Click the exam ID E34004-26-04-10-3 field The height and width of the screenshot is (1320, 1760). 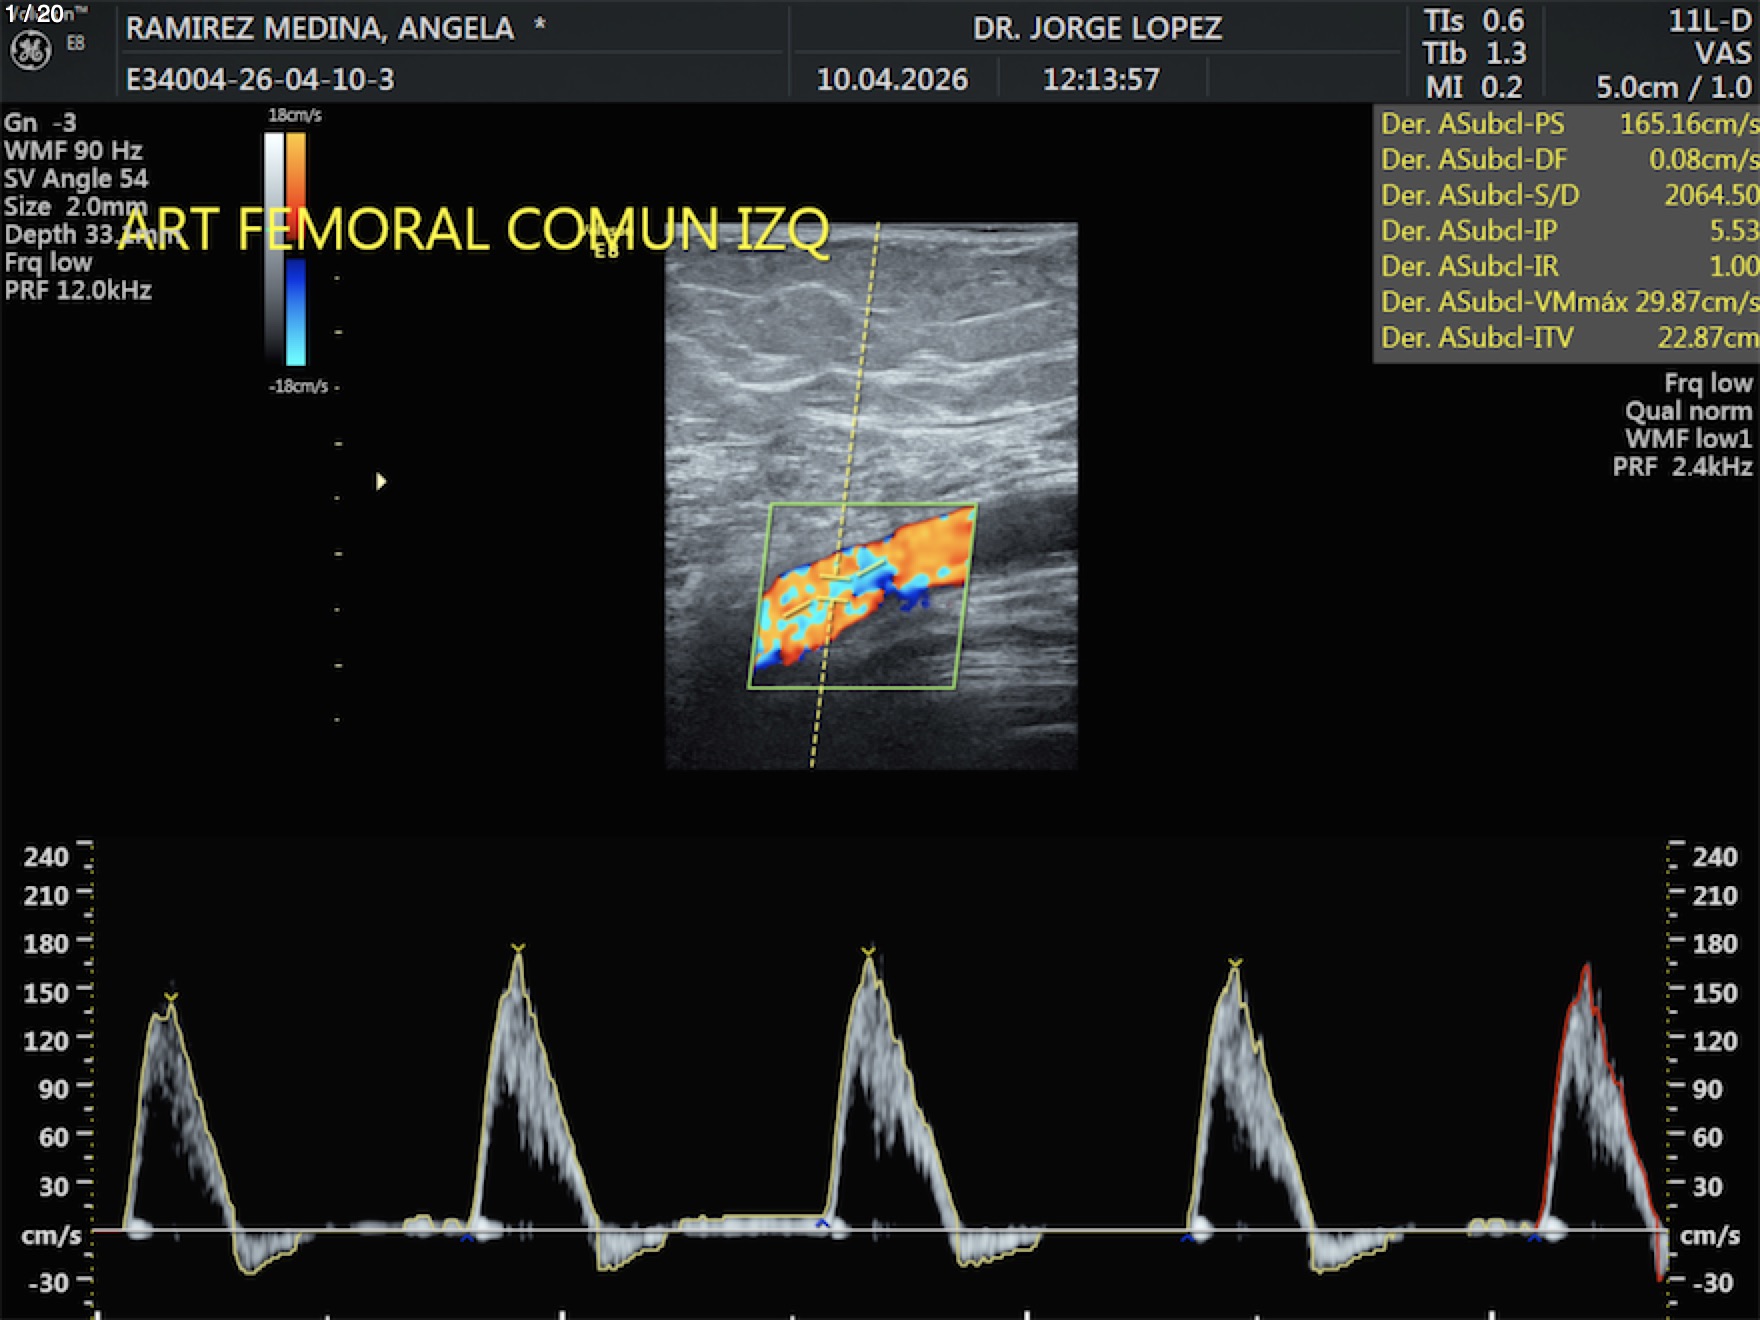260,79
